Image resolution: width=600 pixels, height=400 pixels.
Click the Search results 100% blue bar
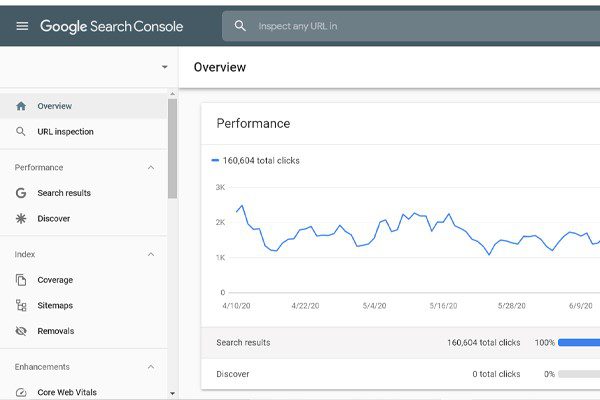tap(579, 343)
